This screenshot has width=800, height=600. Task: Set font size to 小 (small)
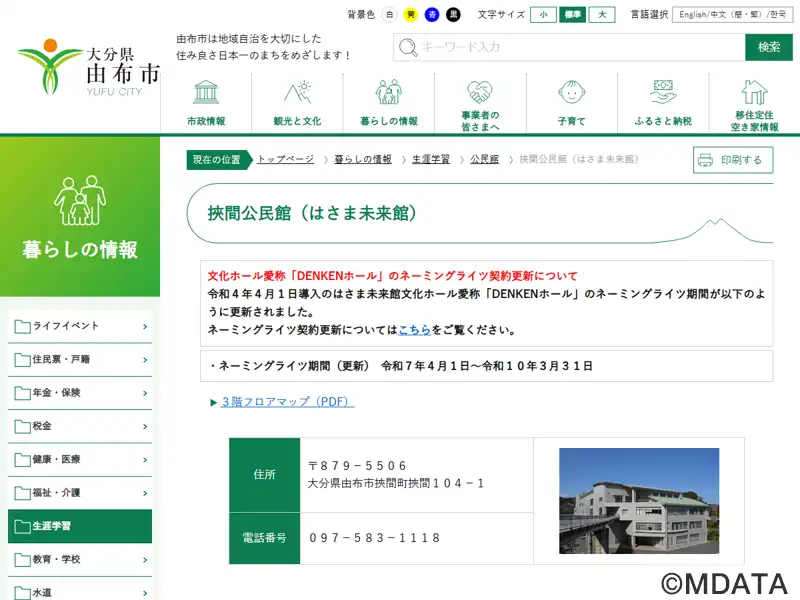[x=543, y=15]
